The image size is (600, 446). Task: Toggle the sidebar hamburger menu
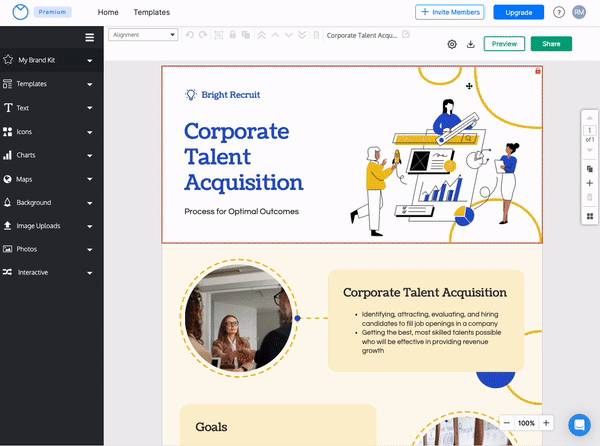click(90, 37)
